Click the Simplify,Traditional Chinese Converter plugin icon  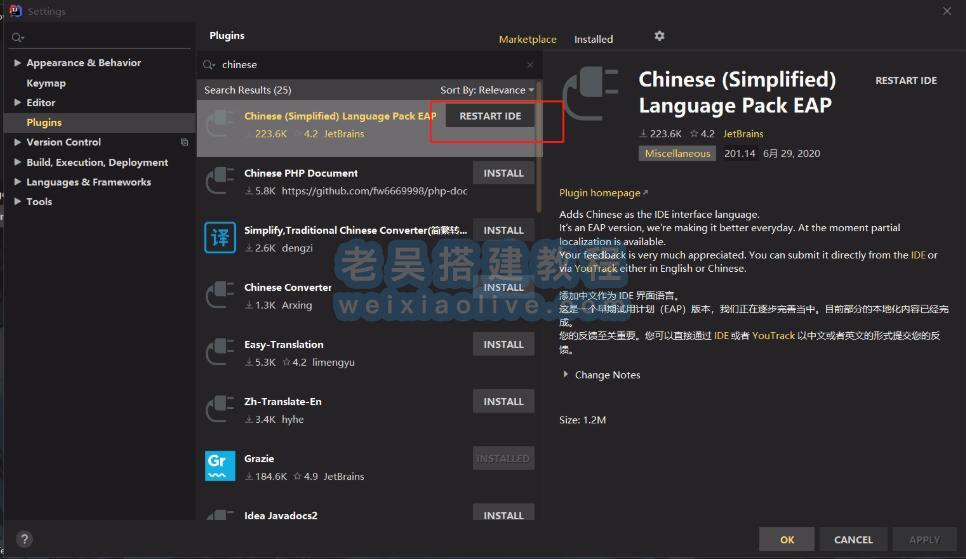(x=220, y=237)
